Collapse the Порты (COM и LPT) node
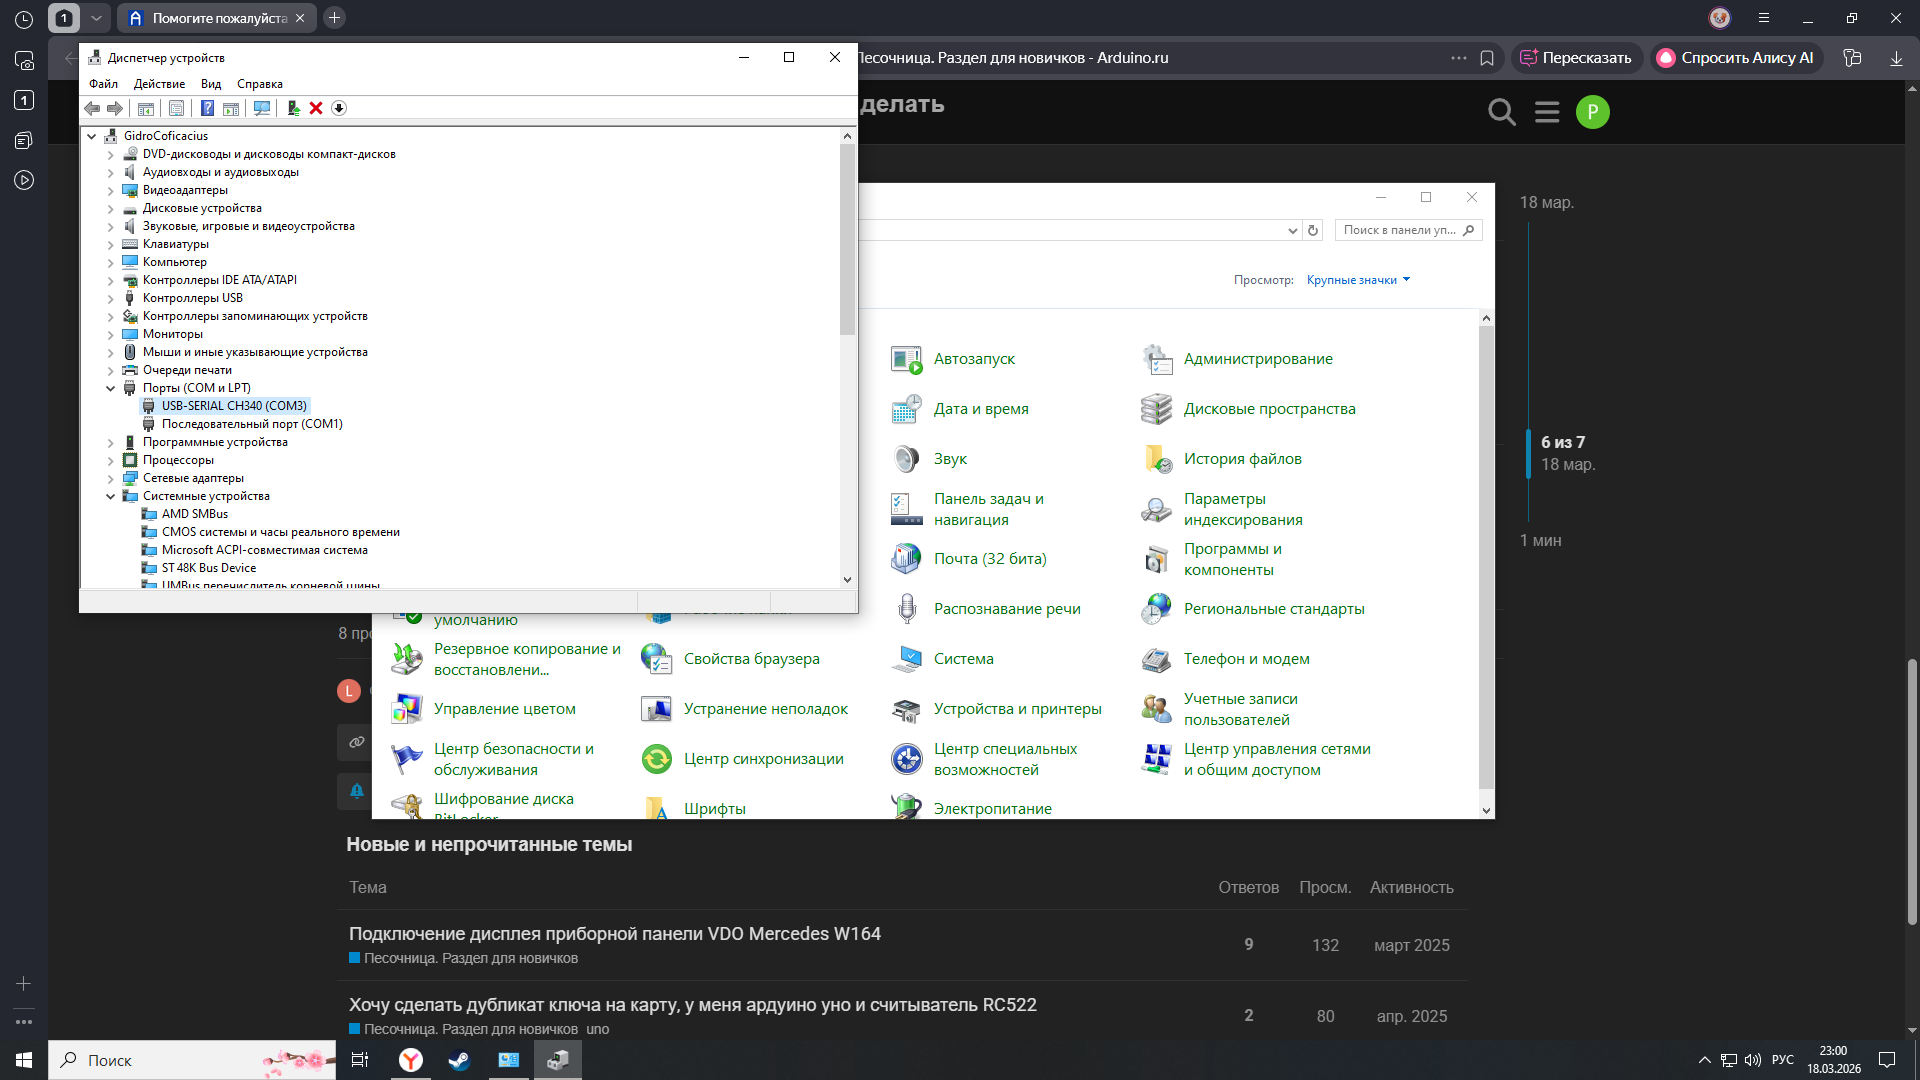The height and width of the screenshot is (1080, 1920). point(111,388)
